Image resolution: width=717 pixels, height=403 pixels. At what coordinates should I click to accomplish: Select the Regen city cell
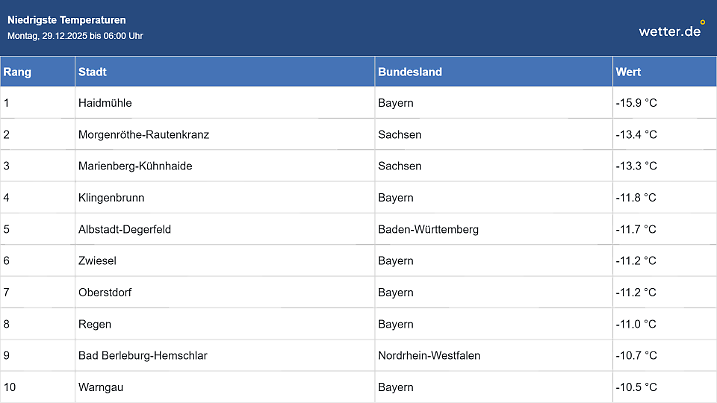pyautogui.click(x=95, y=324)
